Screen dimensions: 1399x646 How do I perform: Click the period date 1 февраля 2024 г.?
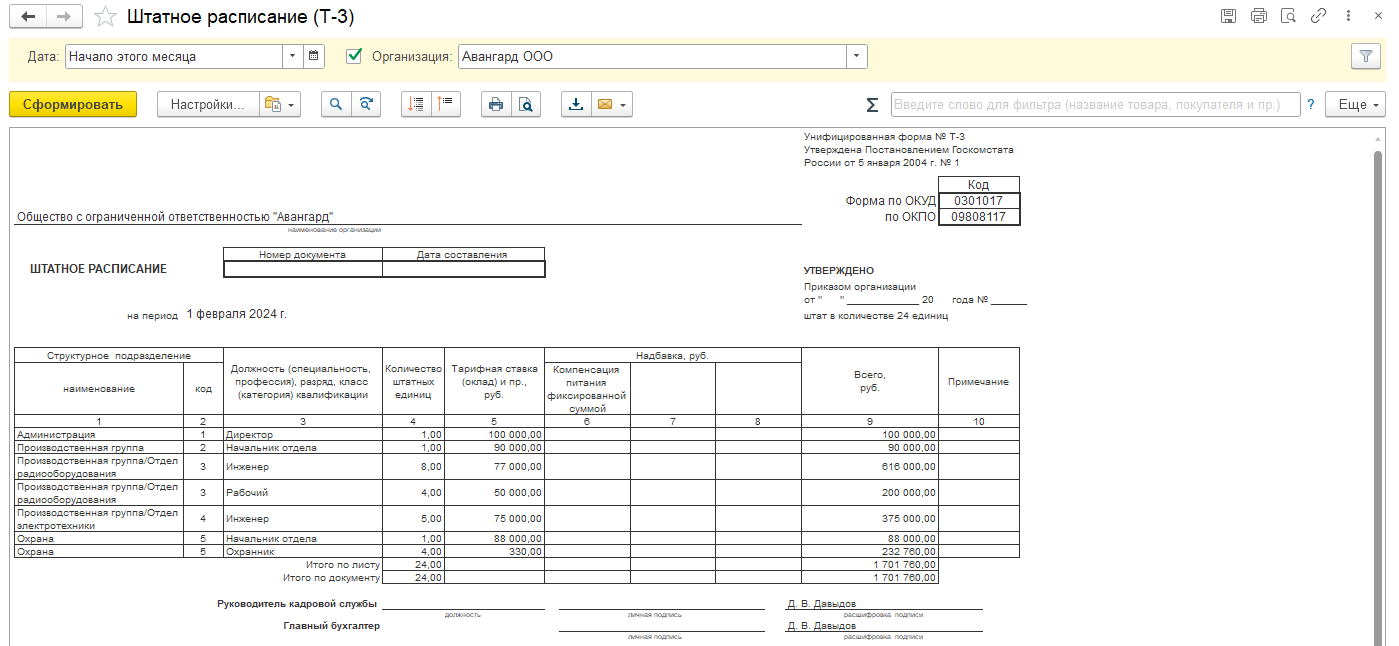[237, 314]
